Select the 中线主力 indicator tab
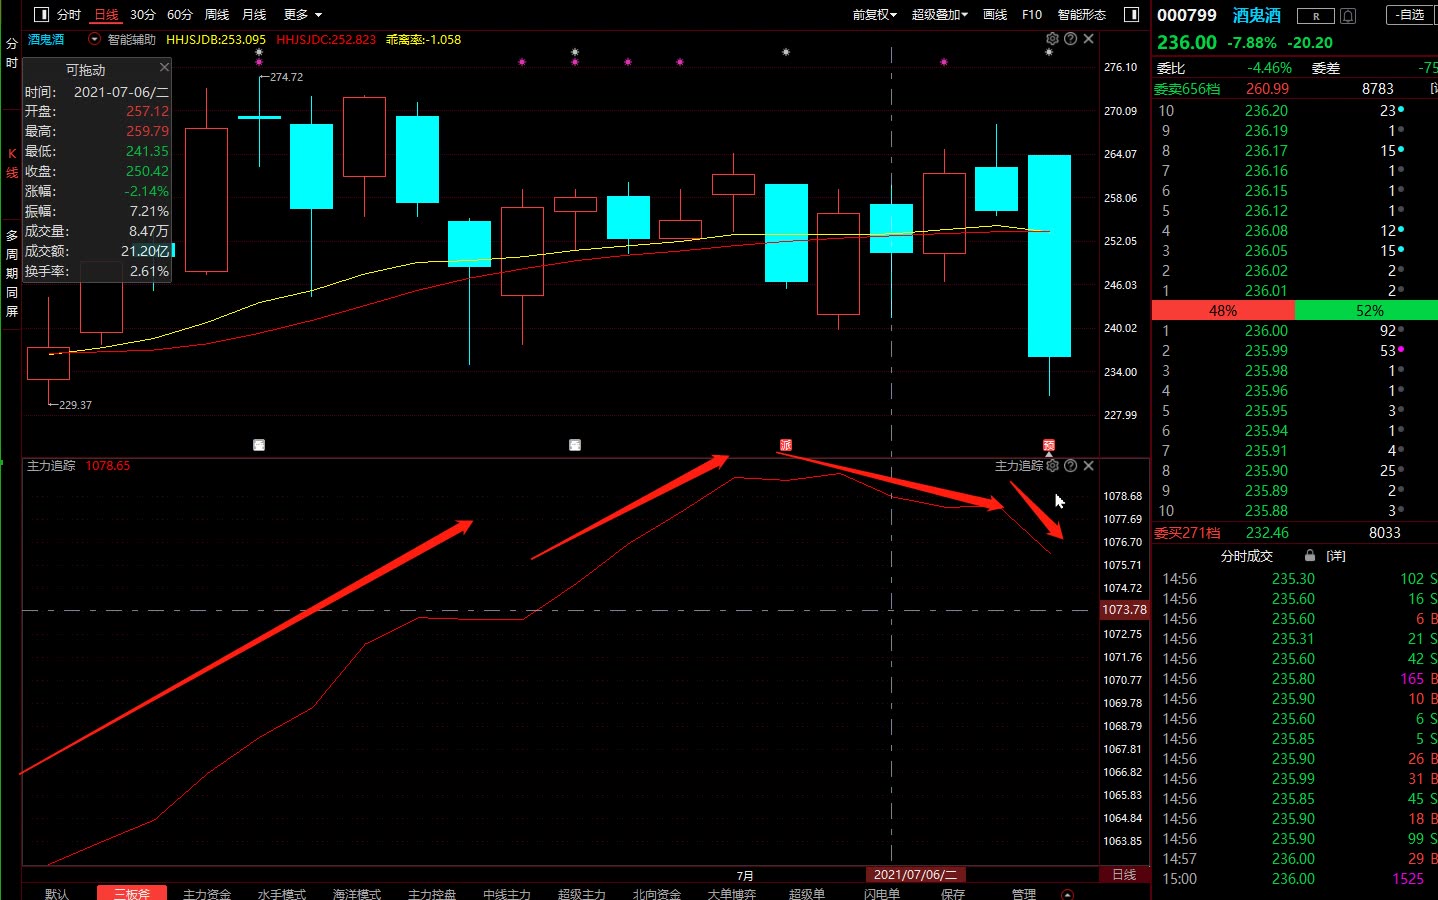The height and width of the screenshot is (900, 1438). 507,894
